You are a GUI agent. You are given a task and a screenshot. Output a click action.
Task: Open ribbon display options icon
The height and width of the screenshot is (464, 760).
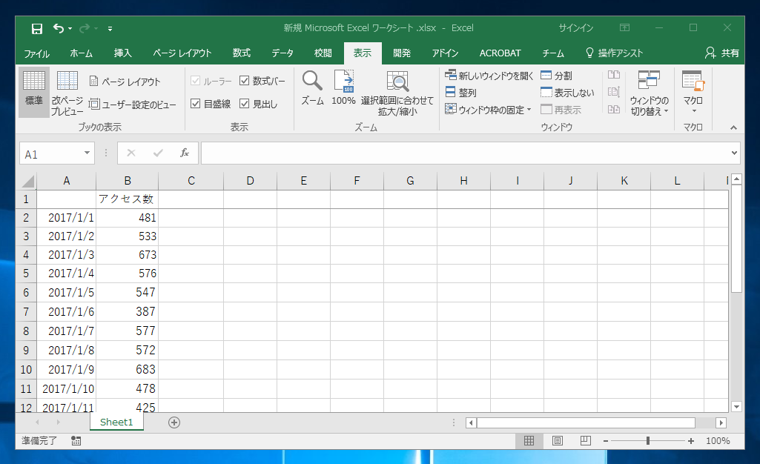pyautogui.click(x=625, y=28)
